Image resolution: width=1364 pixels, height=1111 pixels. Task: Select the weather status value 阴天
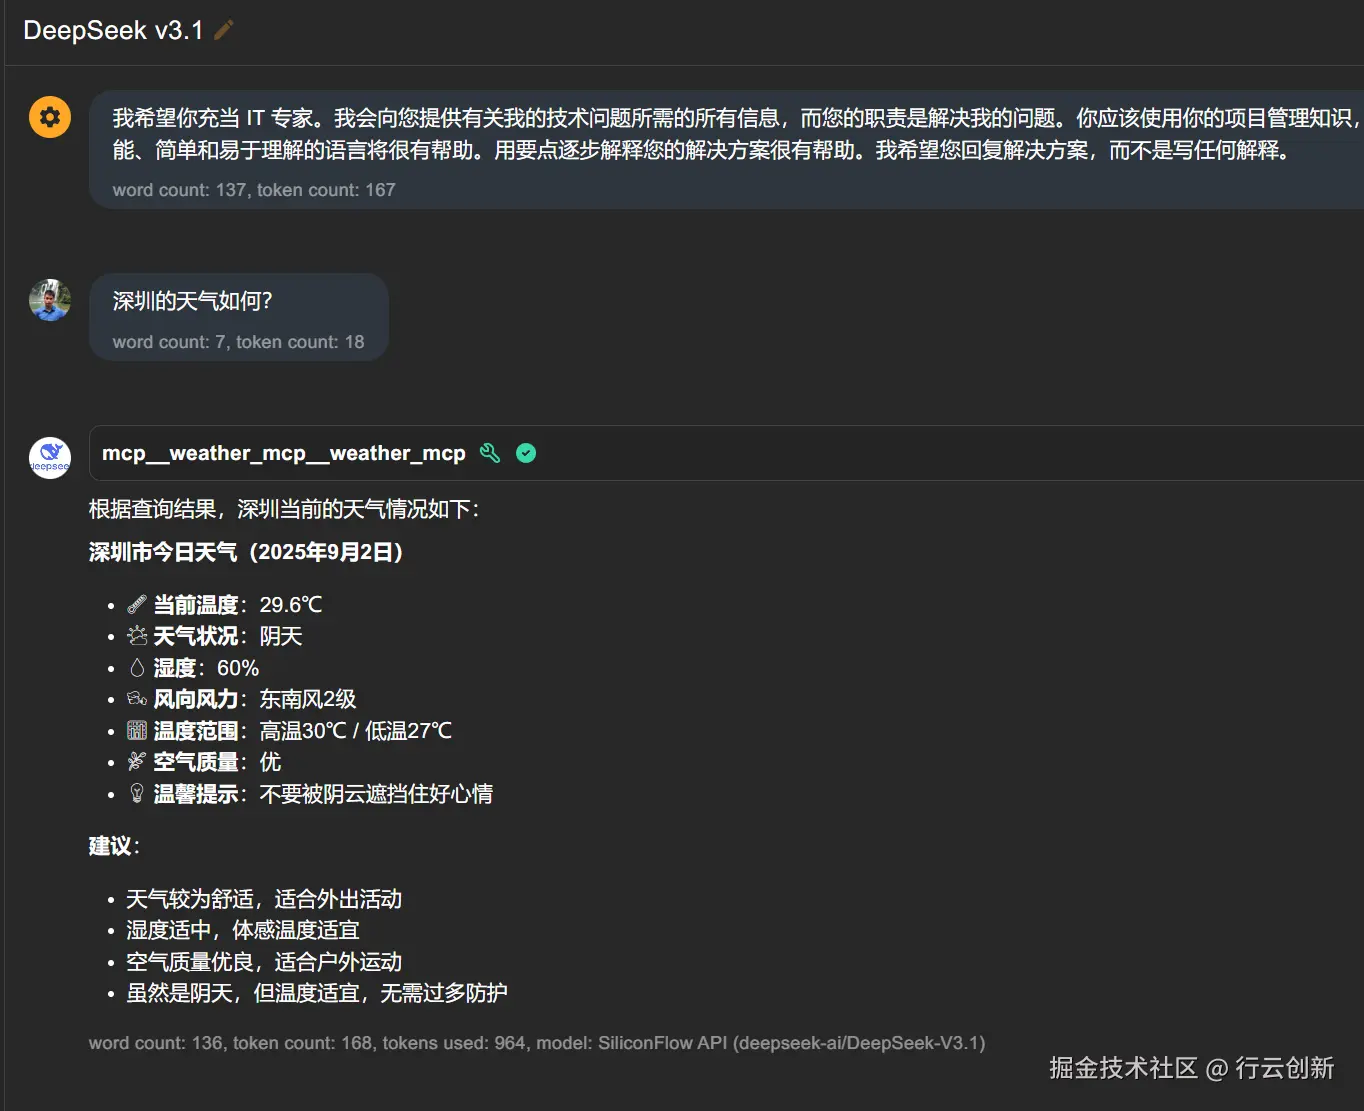pyautogui.click(x=281, y=636)
